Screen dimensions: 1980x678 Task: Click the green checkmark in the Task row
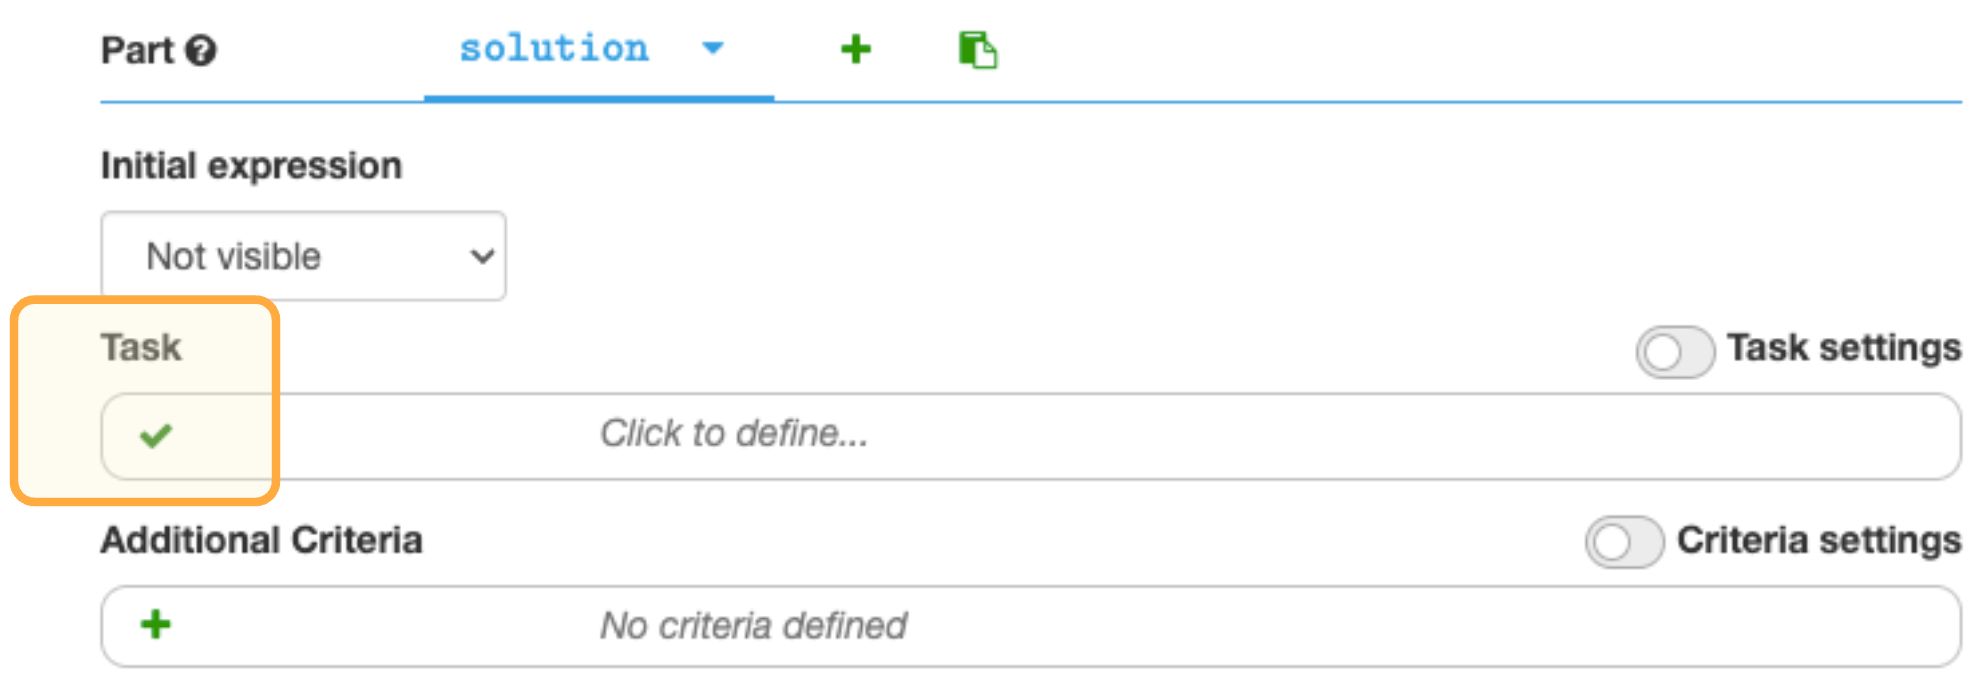[155, 435]
